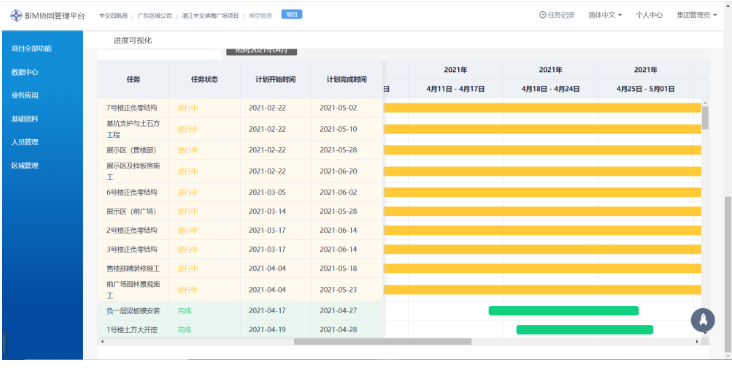Click the 中交四航局 breadcrumb
Viewport: 732px width, 368px height.
[113, 15]
